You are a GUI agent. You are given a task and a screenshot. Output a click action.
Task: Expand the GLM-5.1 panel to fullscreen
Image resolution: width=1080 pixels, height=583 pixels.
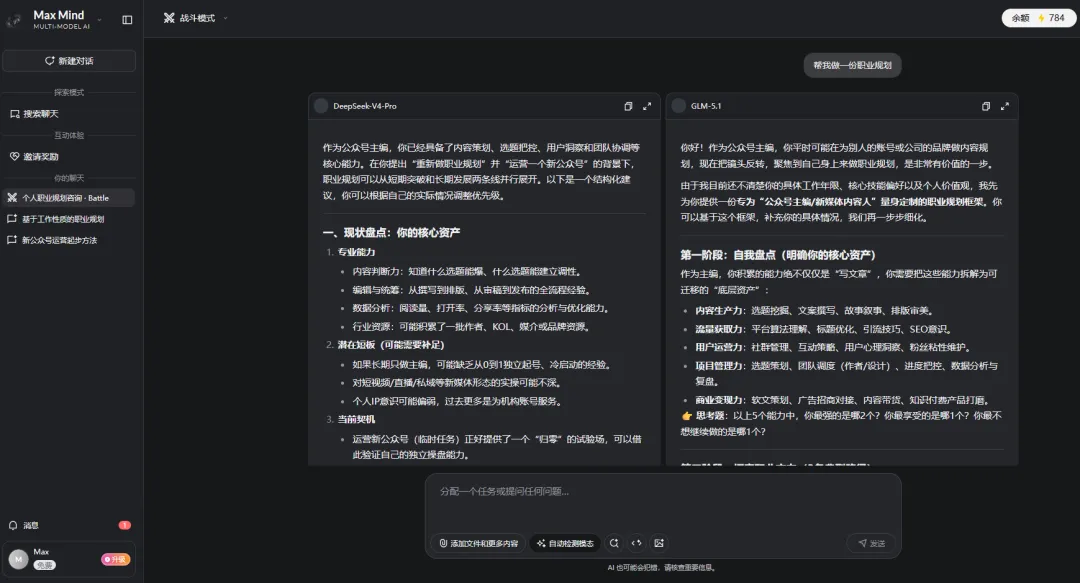(1005, 106)
